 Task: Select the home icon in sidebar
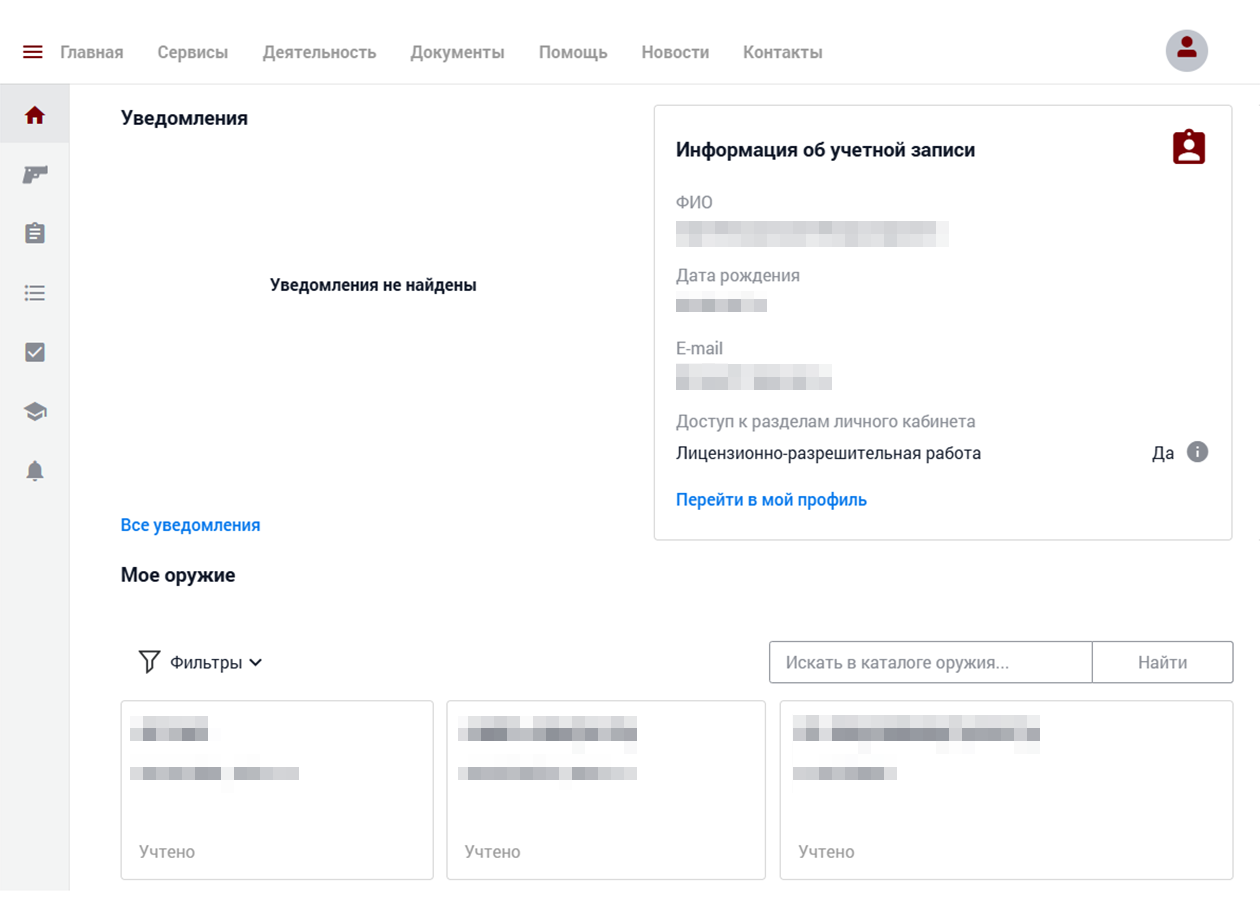[x=35, y=115]
